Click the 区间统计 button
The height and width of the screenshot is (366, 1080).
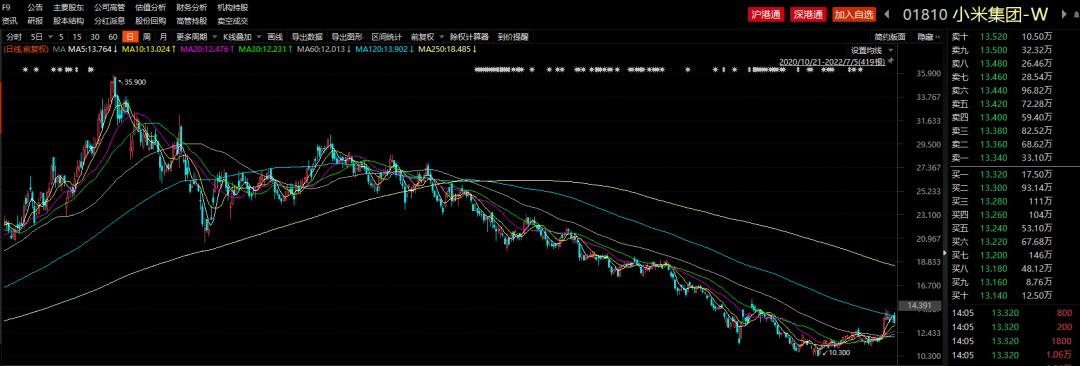[386, 37]
